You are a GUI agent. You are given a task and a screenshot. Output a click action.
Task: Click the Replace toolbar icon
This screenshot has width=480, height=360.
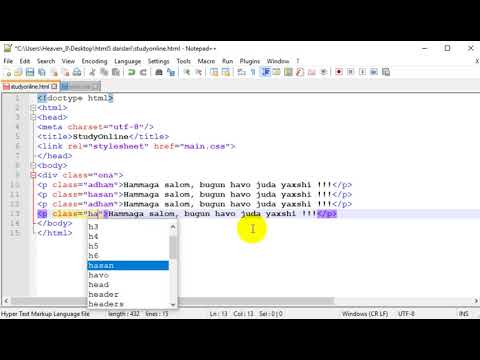coord(171,72)
